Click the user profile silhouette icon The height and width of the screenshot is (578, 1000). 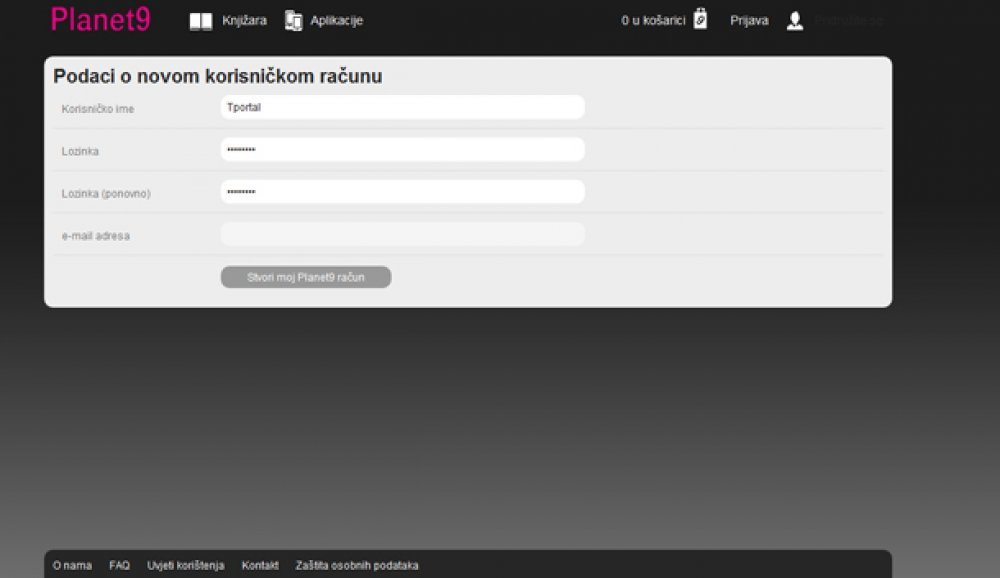(795, 20)
